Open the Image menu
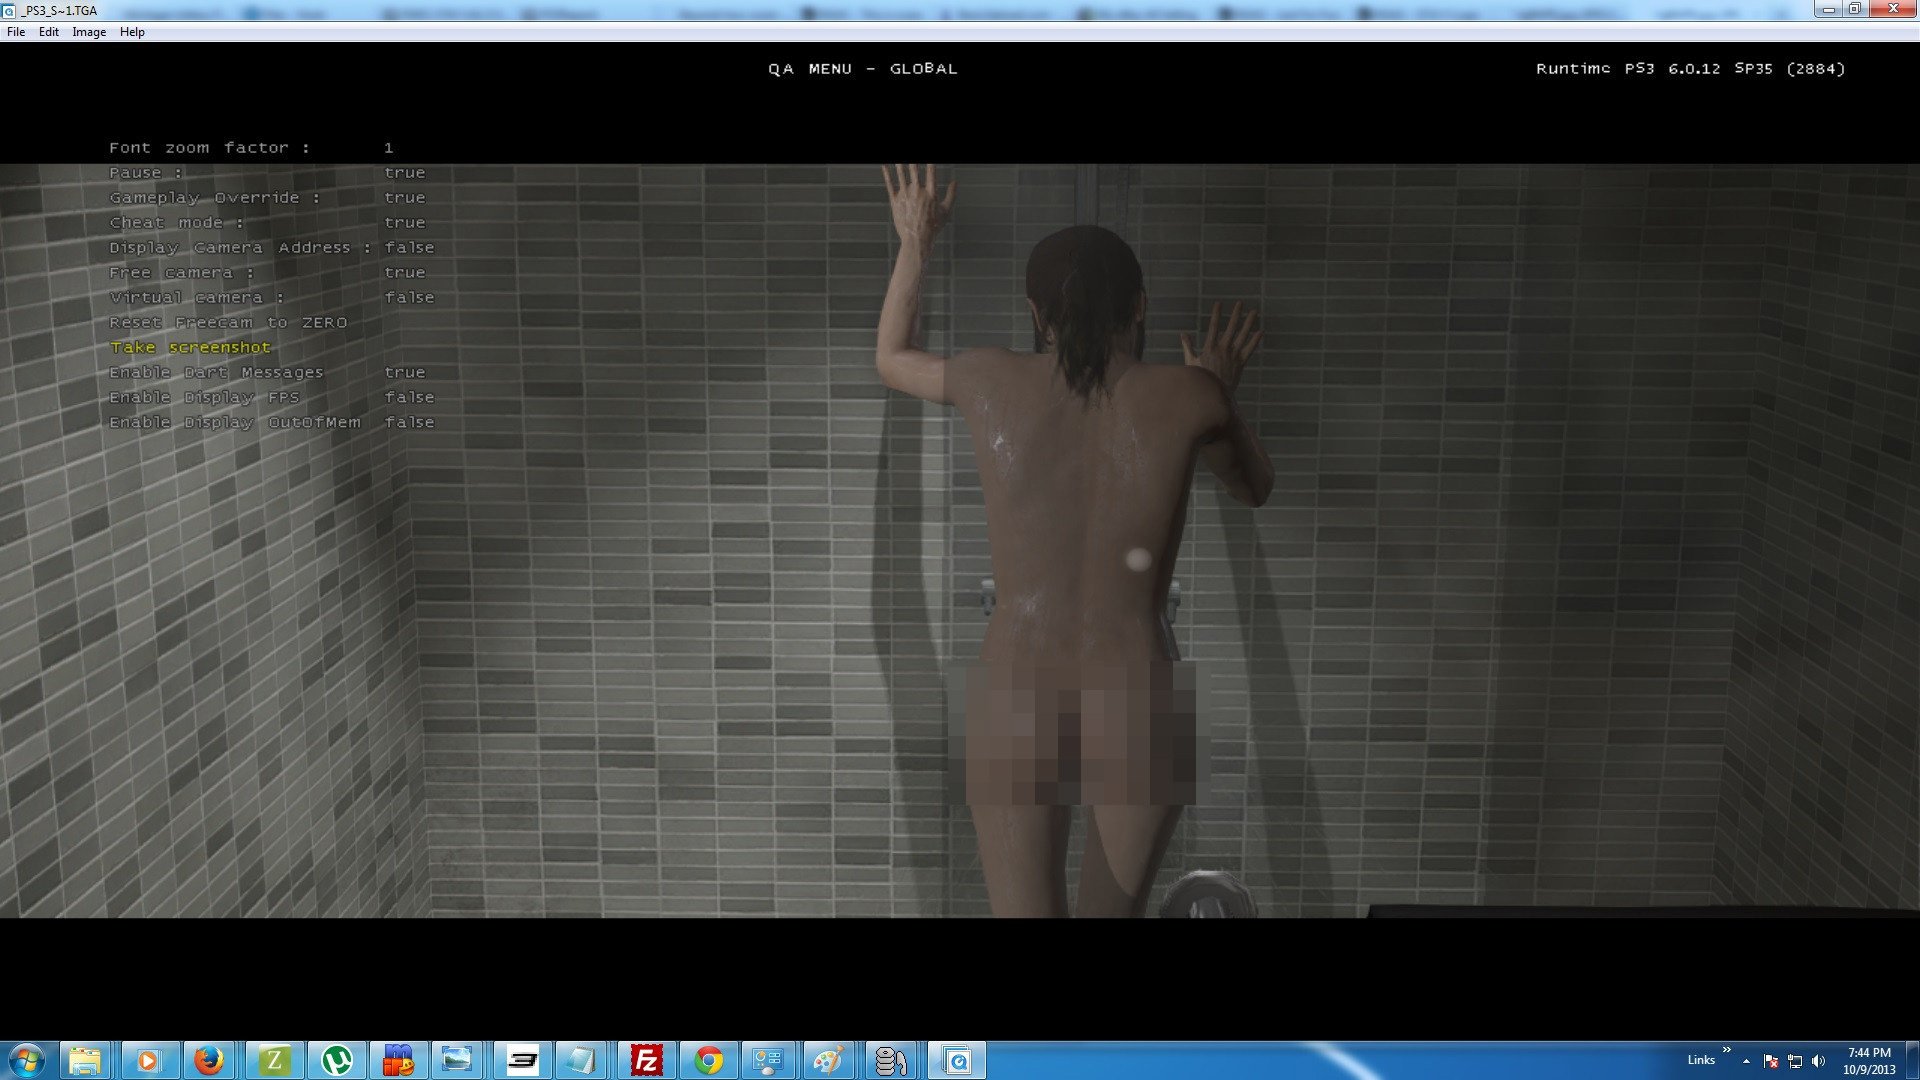This screenshot has height=1080, width=1920. tap(89, 32)
